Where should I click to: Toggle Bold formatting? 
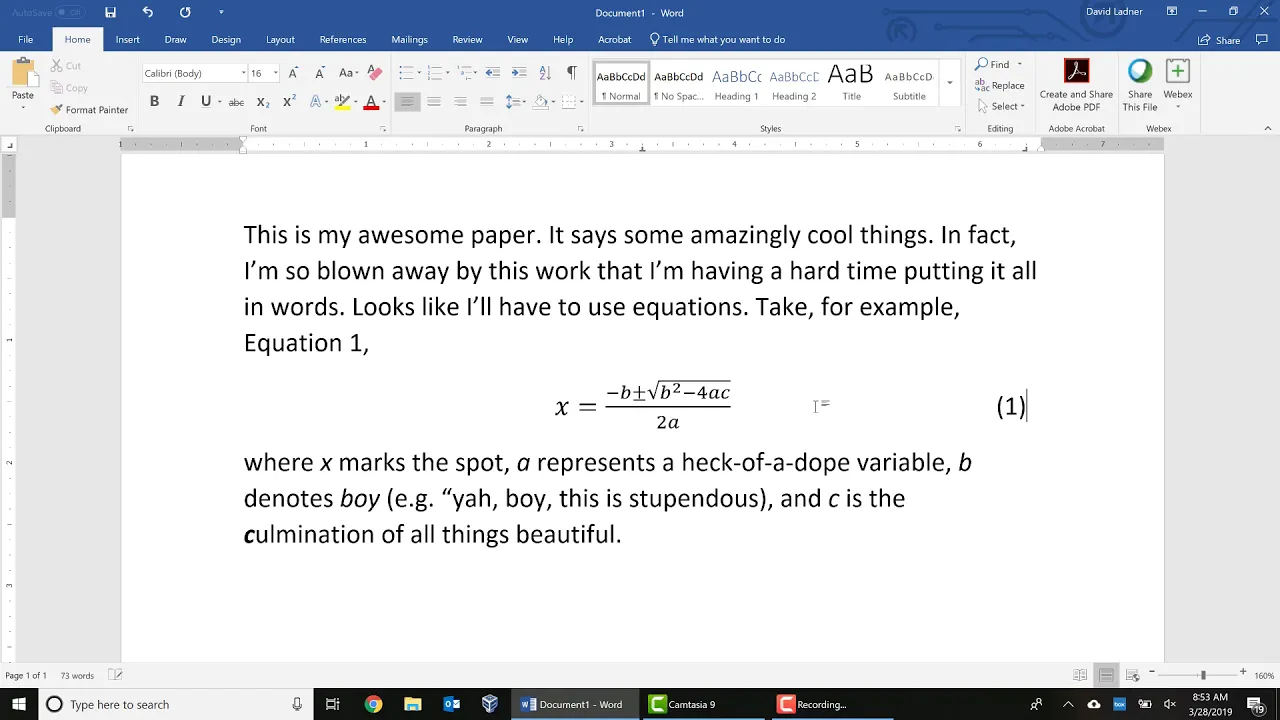[154, 102]
